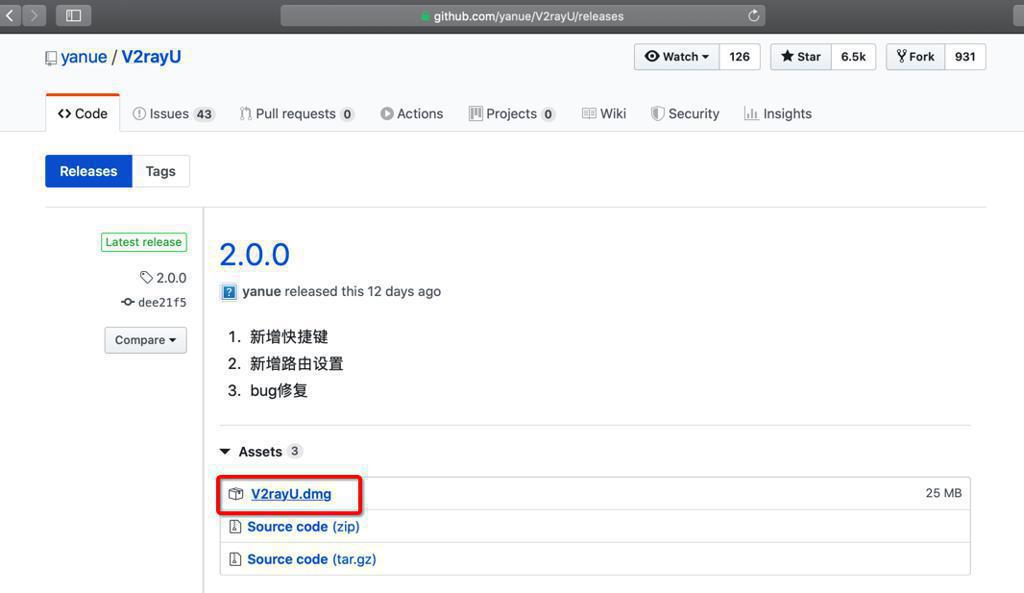Download Source code (zip)

pyautogui.click(x=303, y=526)
